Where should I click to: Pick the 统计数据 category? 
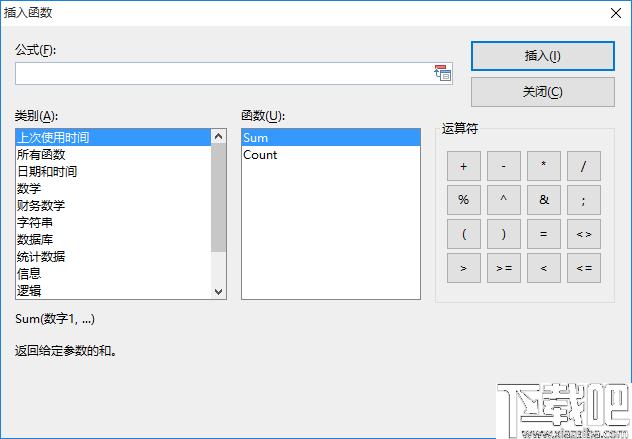pyautogui.click(x=41, y=257)
